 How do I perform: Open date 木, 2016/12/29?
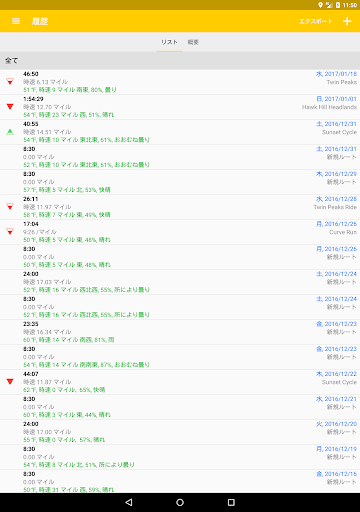pos(336,174)
